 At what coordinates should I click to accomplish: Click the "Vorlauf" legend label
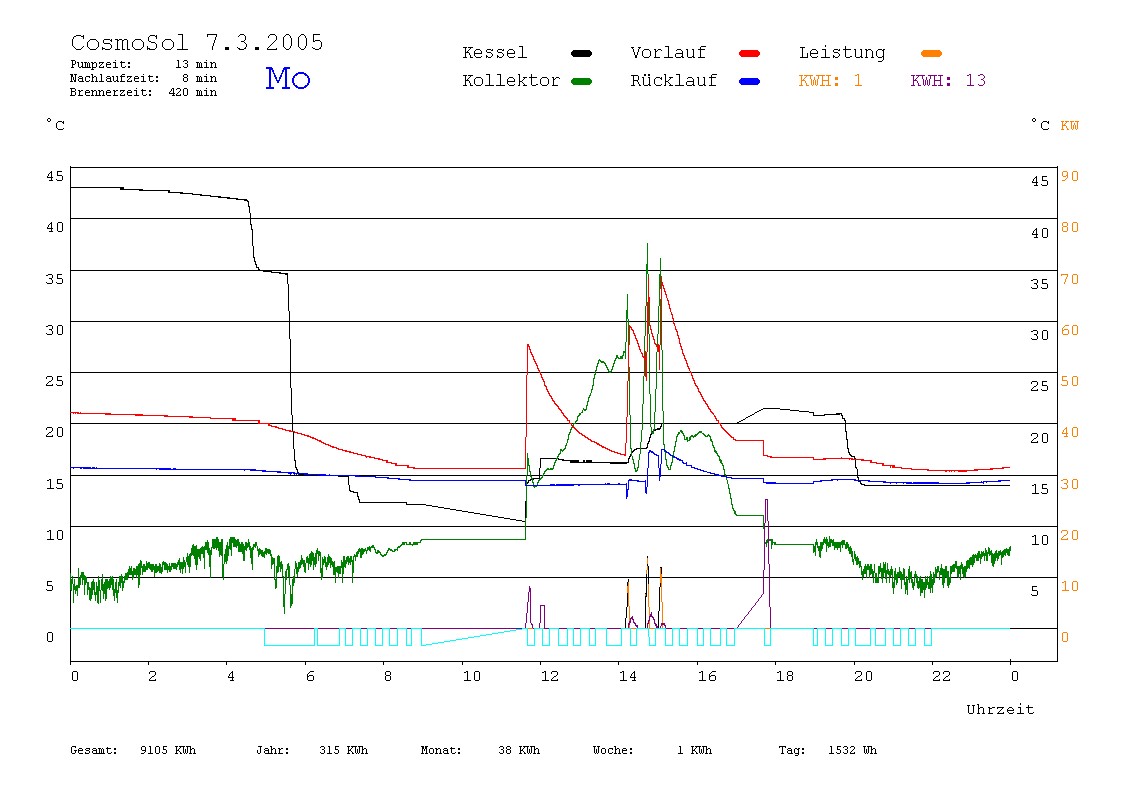pos(668,53)
